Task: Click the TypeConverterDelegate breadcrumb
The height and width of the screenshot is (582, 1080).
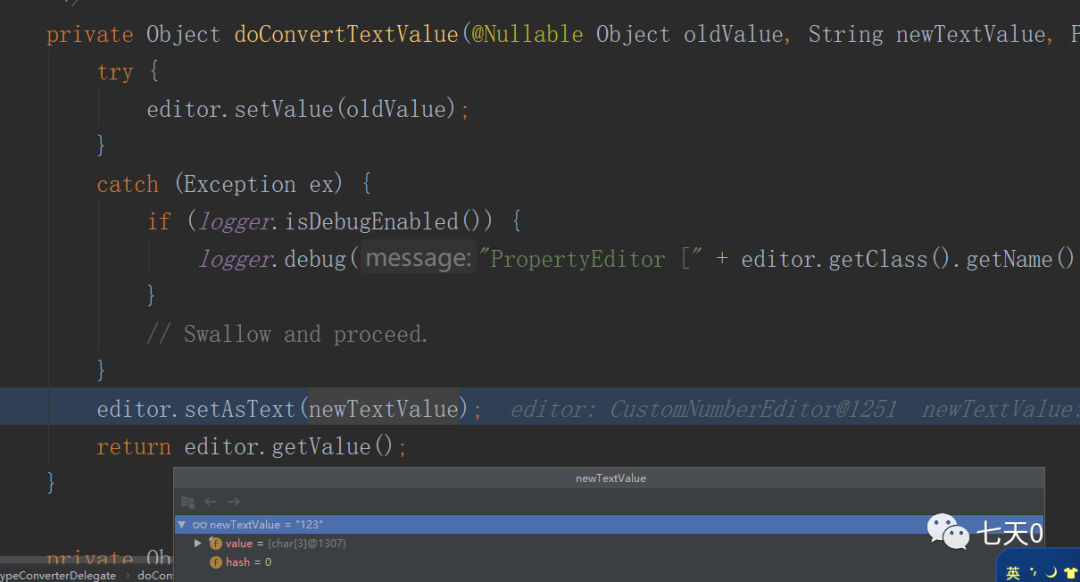Action: [x=58, y=576]
